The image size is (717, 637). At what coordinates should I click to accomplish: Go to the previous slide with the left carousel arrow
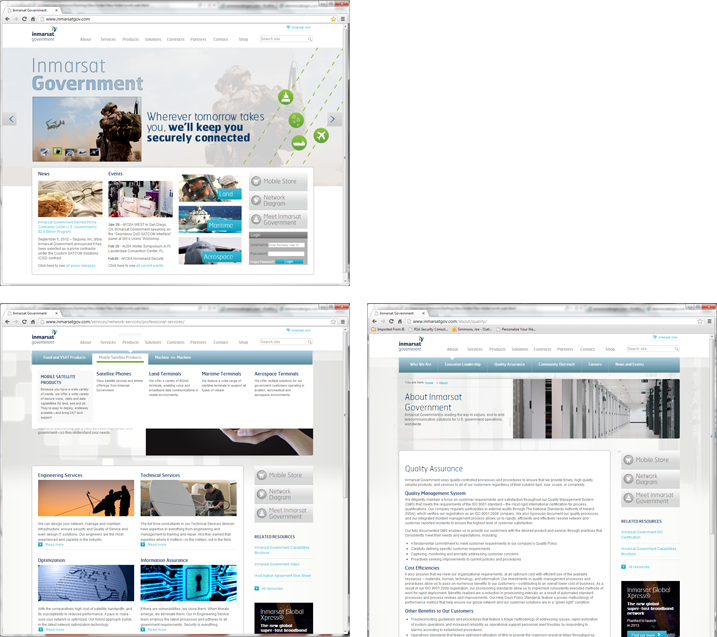(x=11, y=119)
